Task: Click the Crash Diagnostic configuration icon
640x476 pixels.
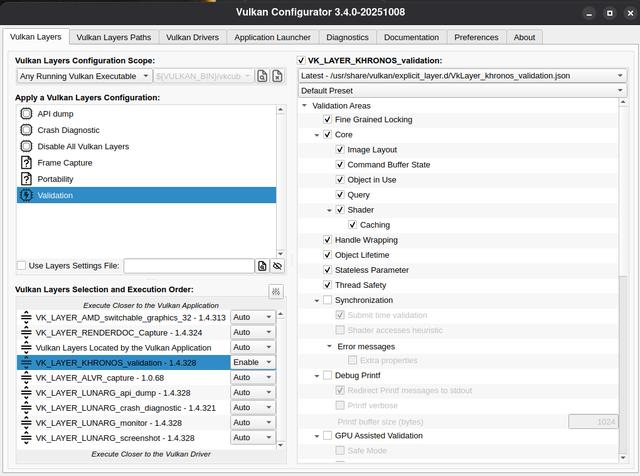Action: coord(26,130)
